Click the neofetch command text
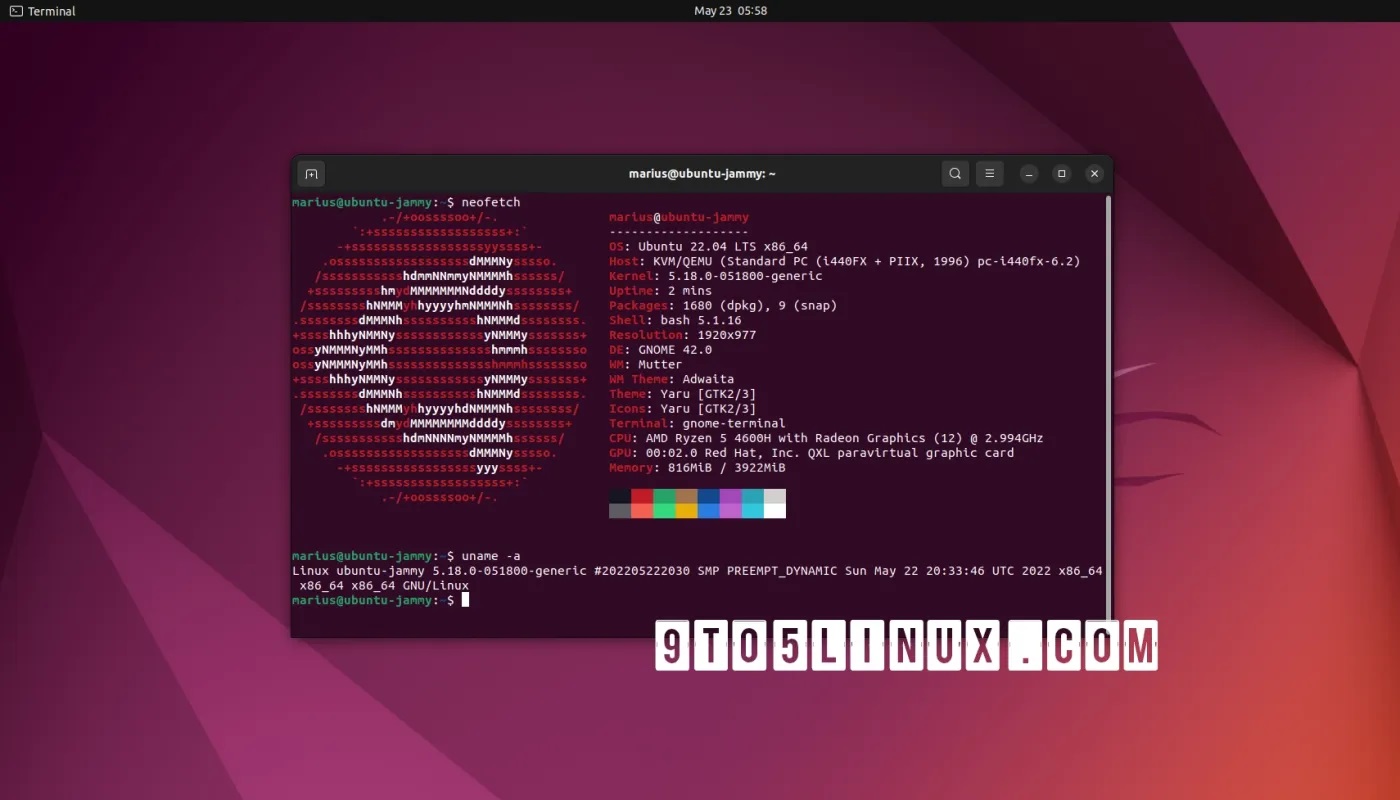 tap(491, 202)
